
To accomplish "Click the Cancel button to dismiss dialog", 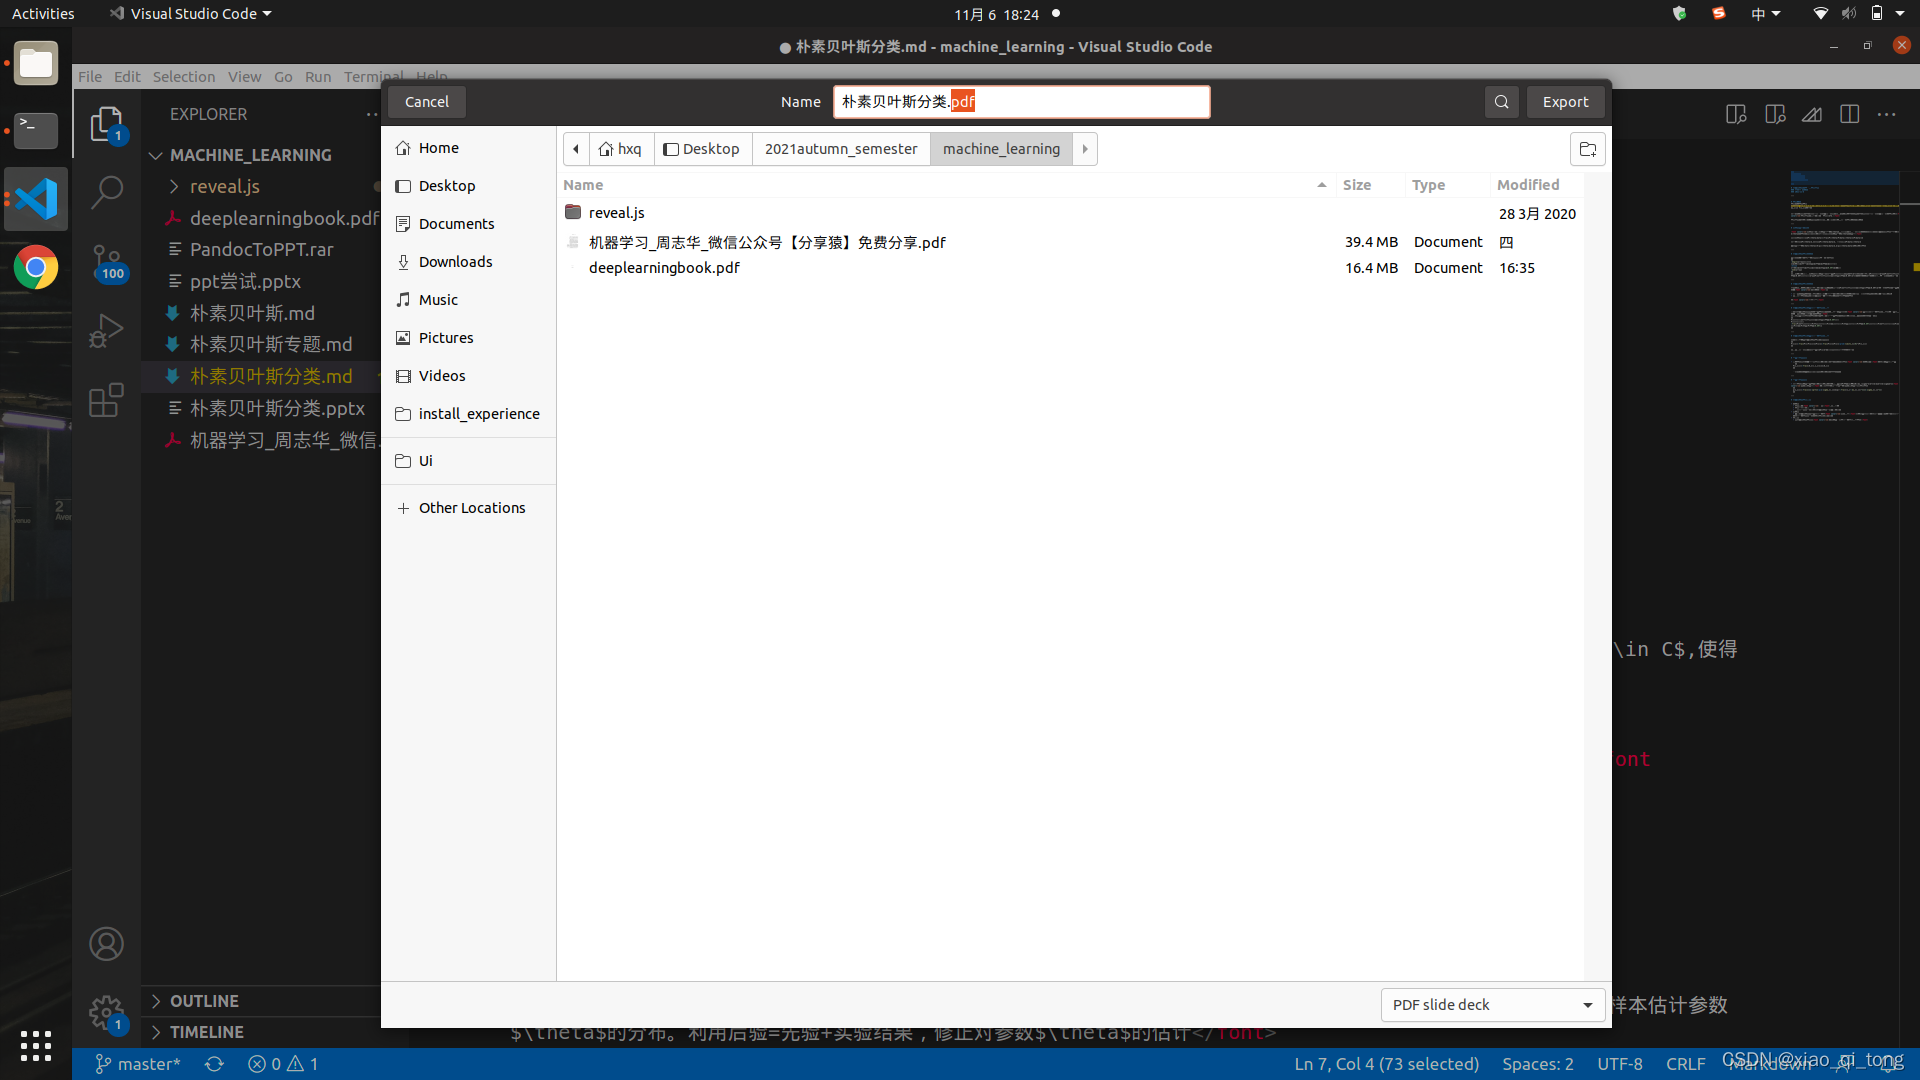I will pos(426,100).
